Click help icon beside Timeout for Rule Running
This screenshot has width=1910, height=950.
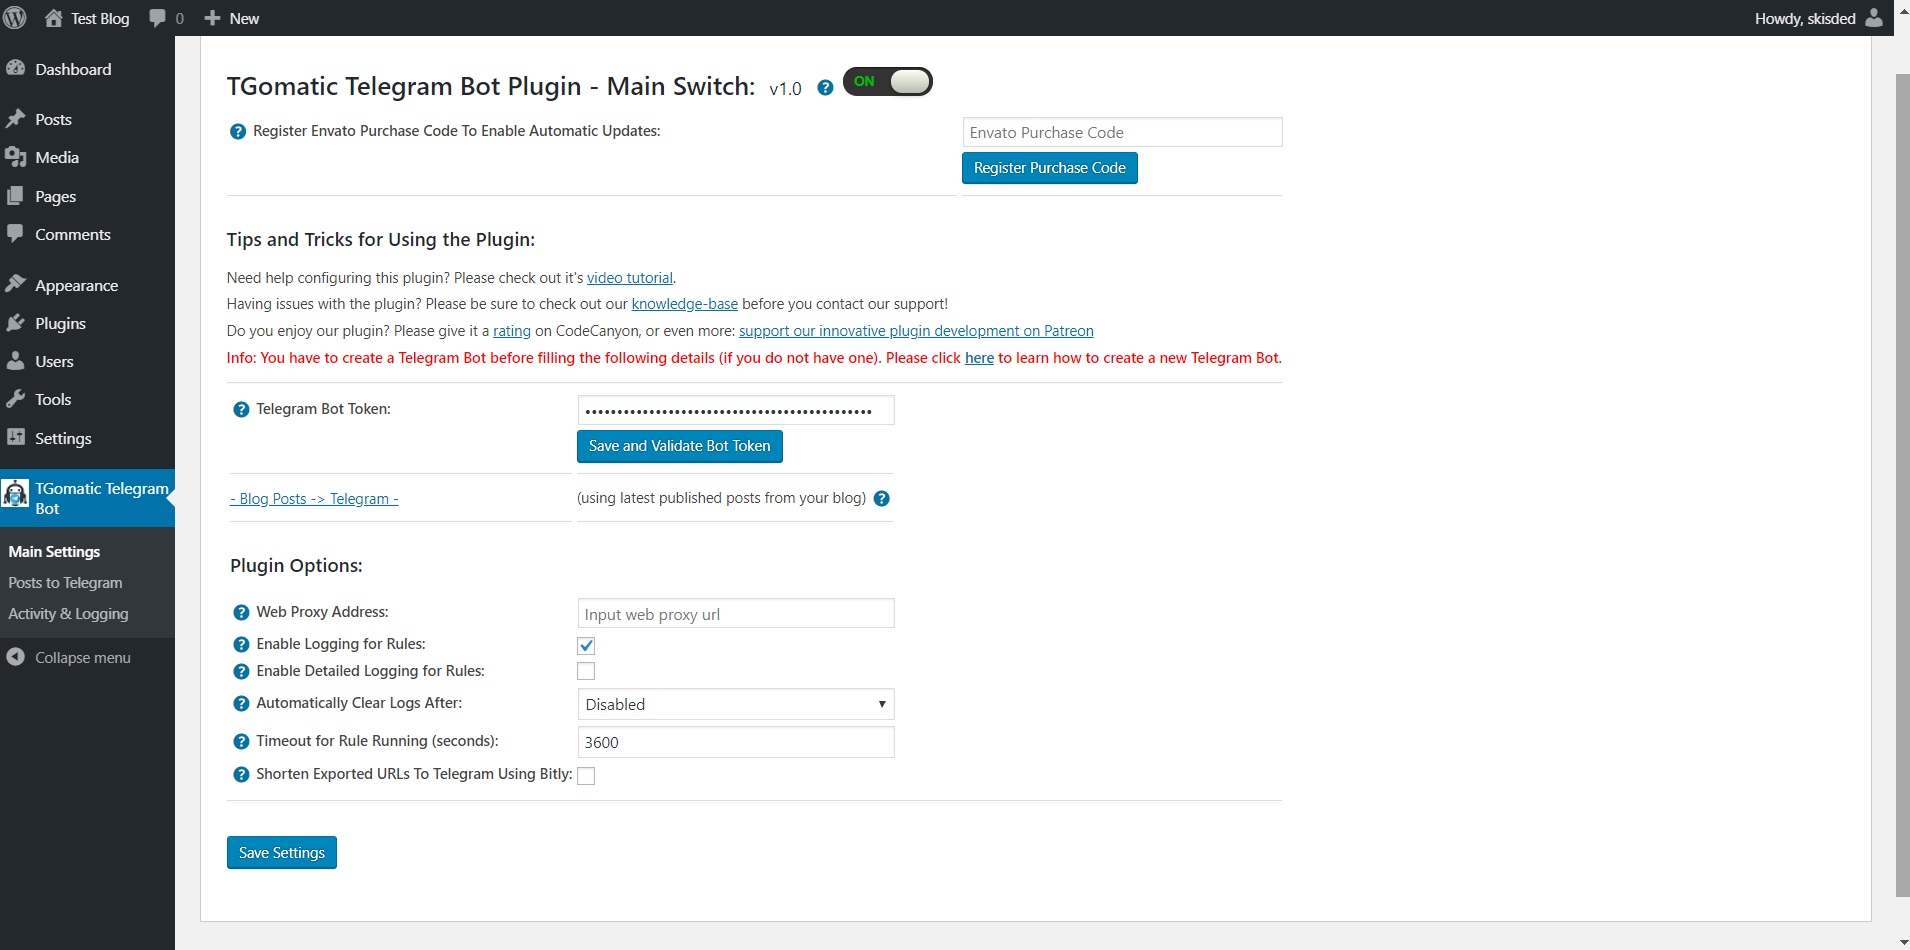pos(241,742)
